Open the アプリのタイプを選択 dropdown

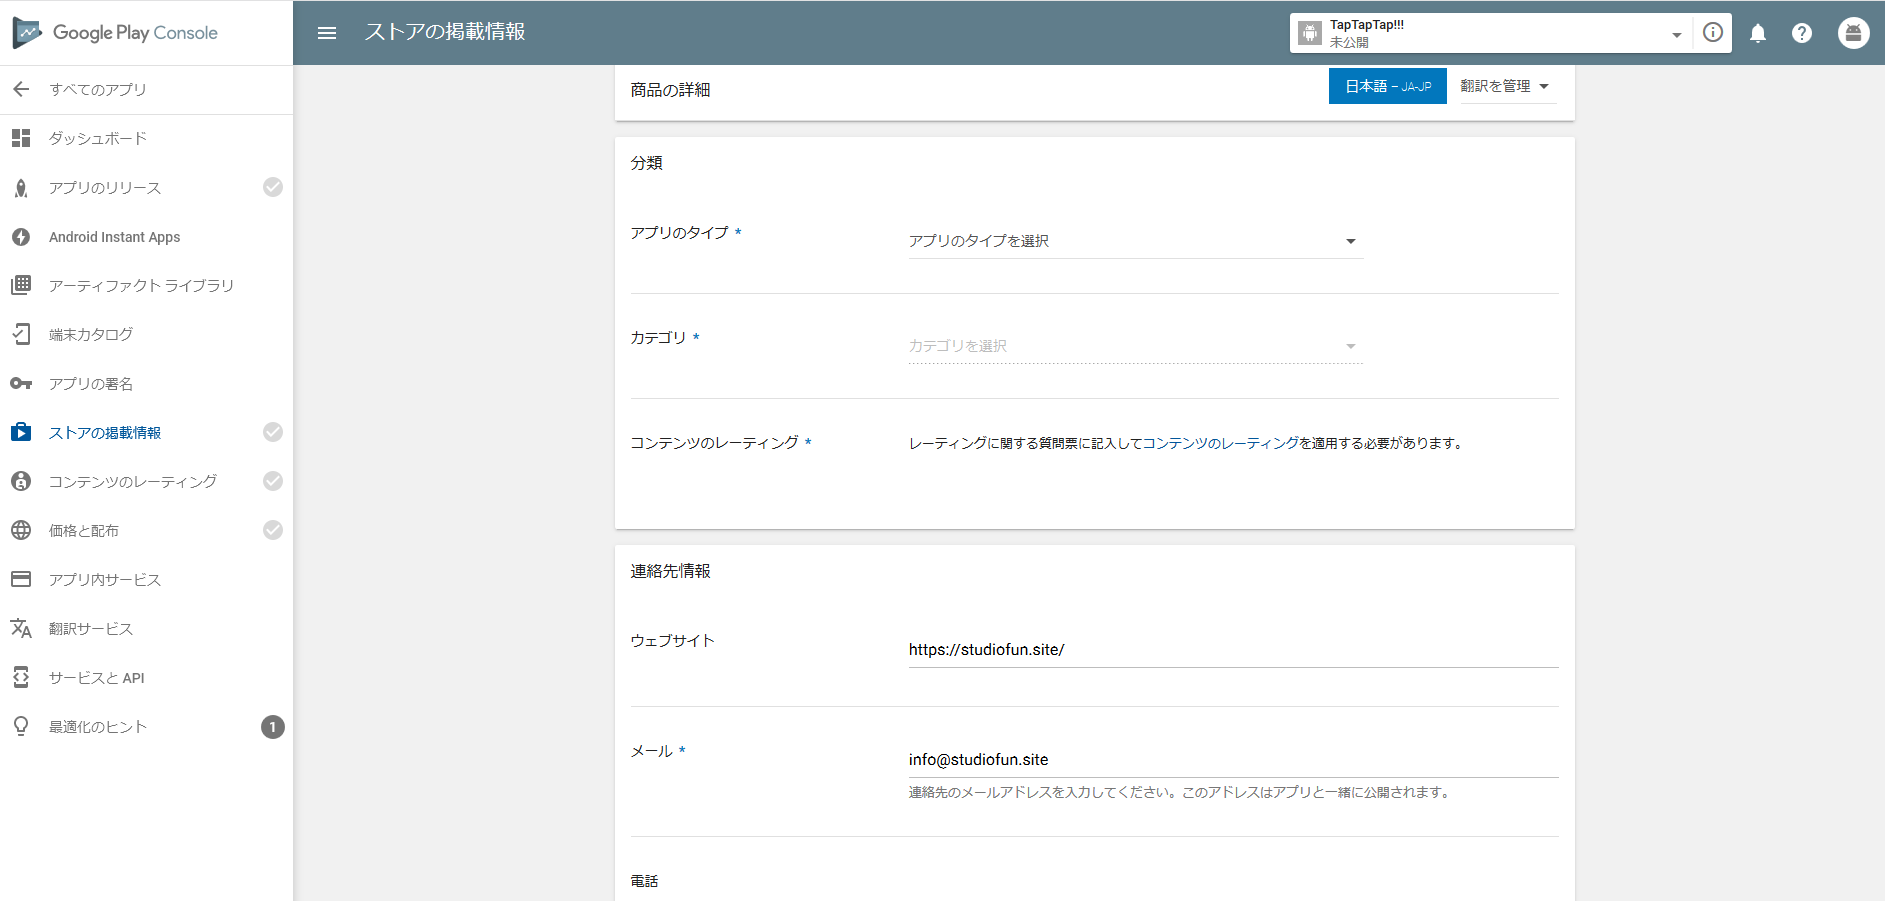[1135, 241]
